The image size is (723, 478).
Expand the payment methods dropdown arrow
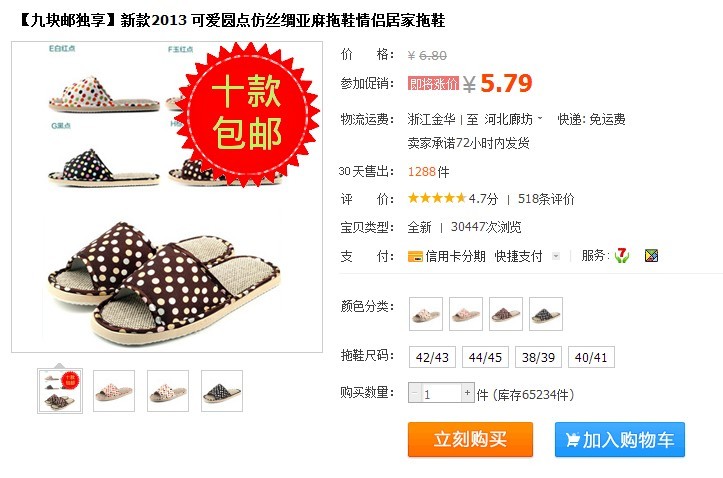[x=556, y=256]
